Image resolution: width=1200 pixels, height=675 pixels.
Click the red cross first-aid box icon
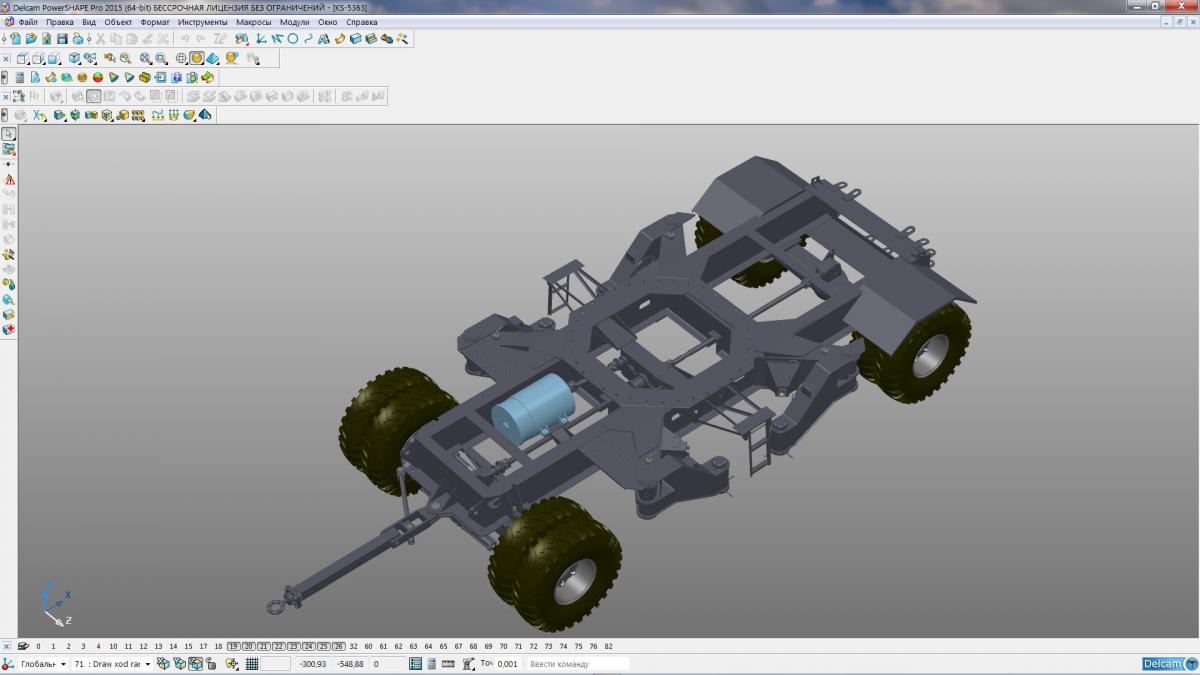(9, 329)
